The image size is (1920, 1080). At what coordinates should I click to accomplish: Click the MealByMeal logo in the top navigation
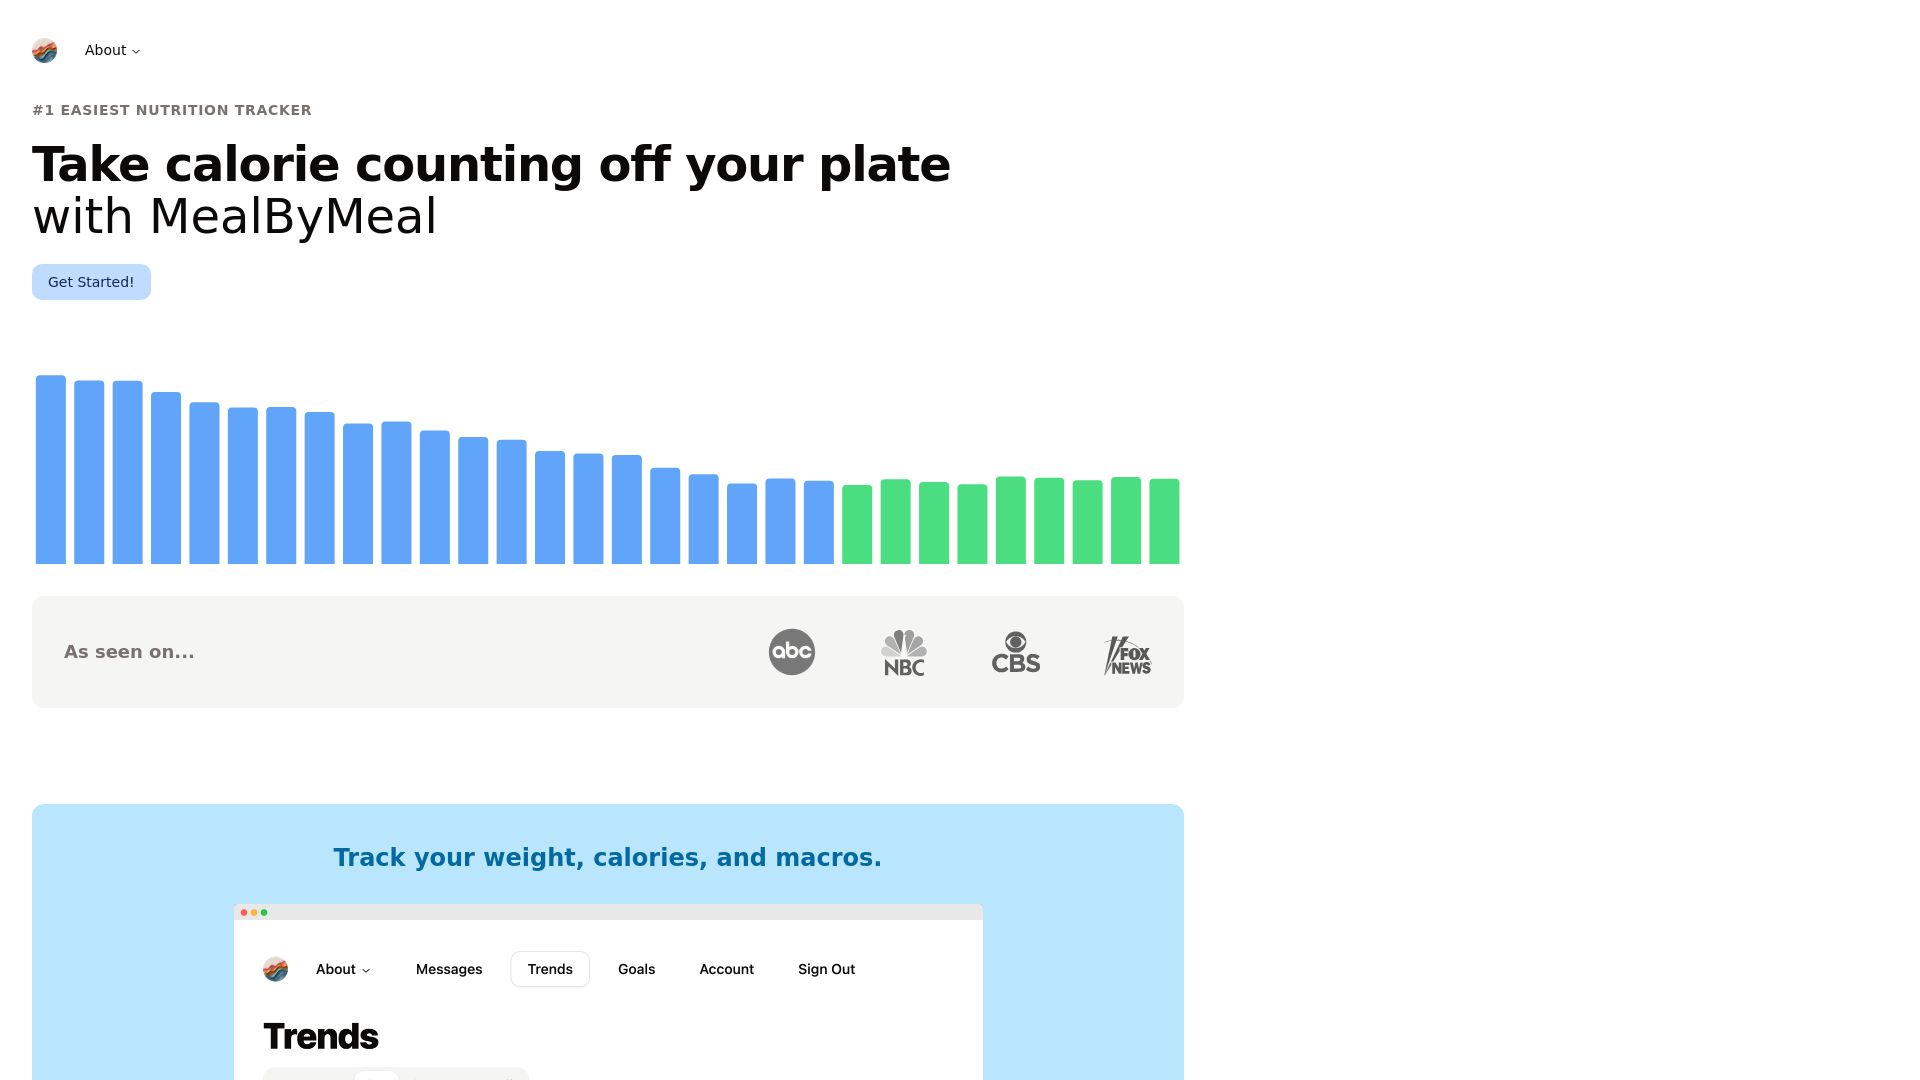click(x=44, y=50)
